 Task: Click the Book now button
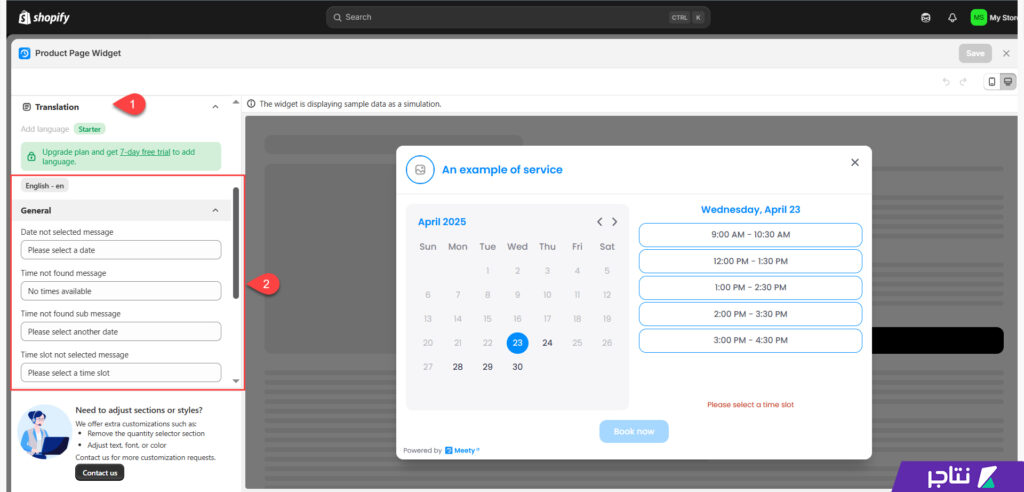pyautogui.click(x=634, y=432)
